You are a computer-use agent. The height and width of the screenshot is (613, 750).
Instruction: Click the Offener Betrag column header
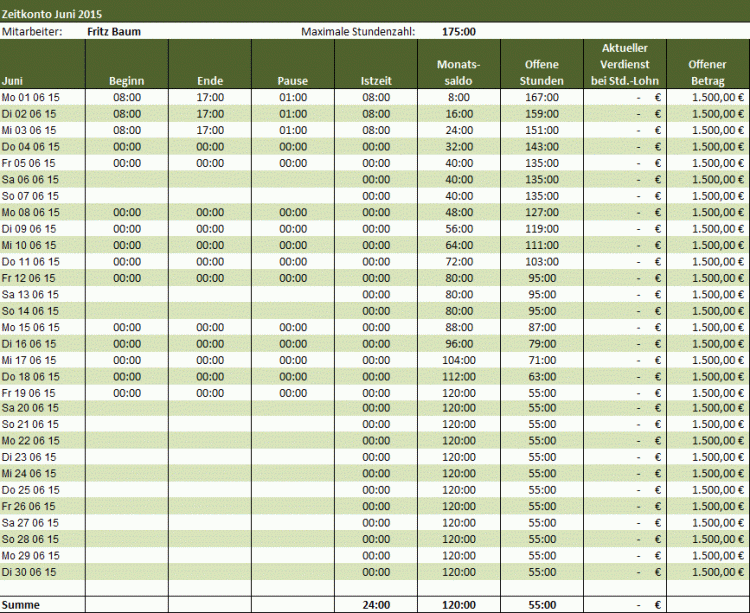coord(708,72)
